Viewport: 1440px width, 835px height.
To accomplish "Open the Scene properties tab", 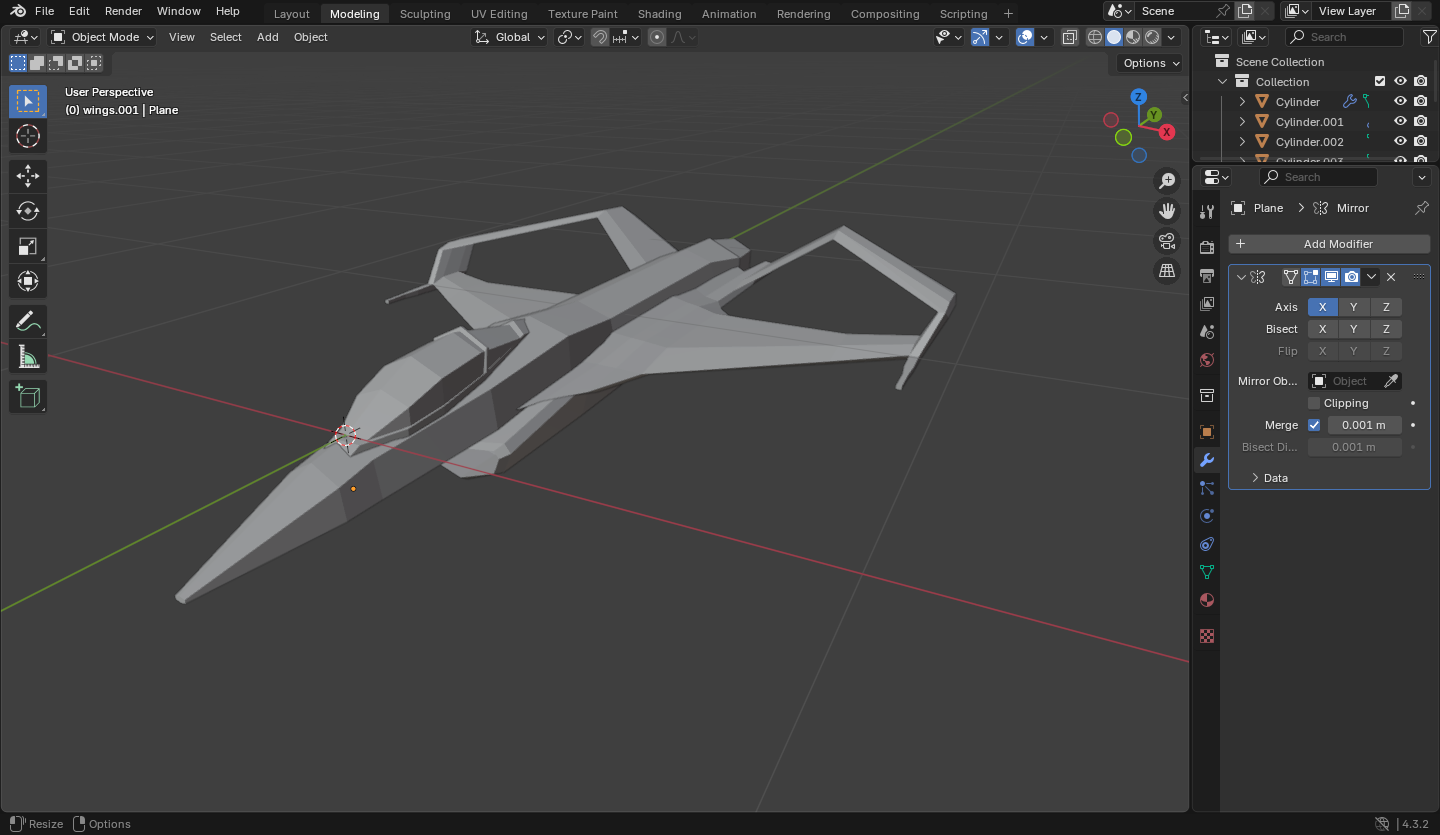I will 1207,331.
